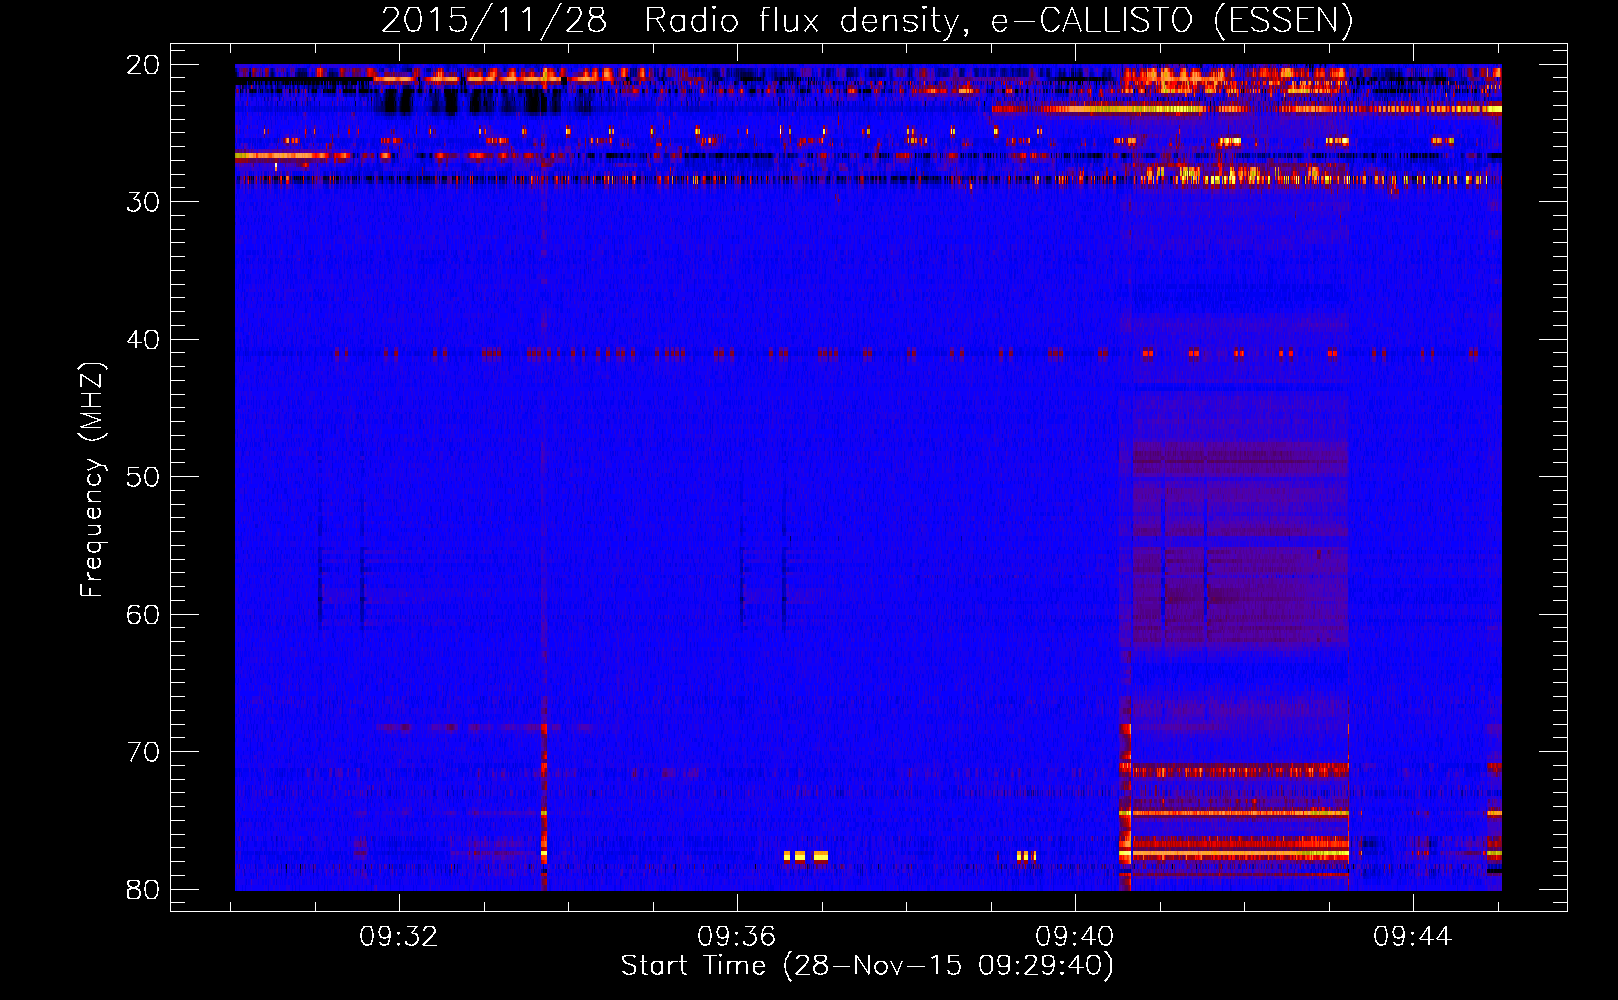Click the '50' frequency tick label
This screenshot has height=1000, width=1618.
[x=143, y=477]
